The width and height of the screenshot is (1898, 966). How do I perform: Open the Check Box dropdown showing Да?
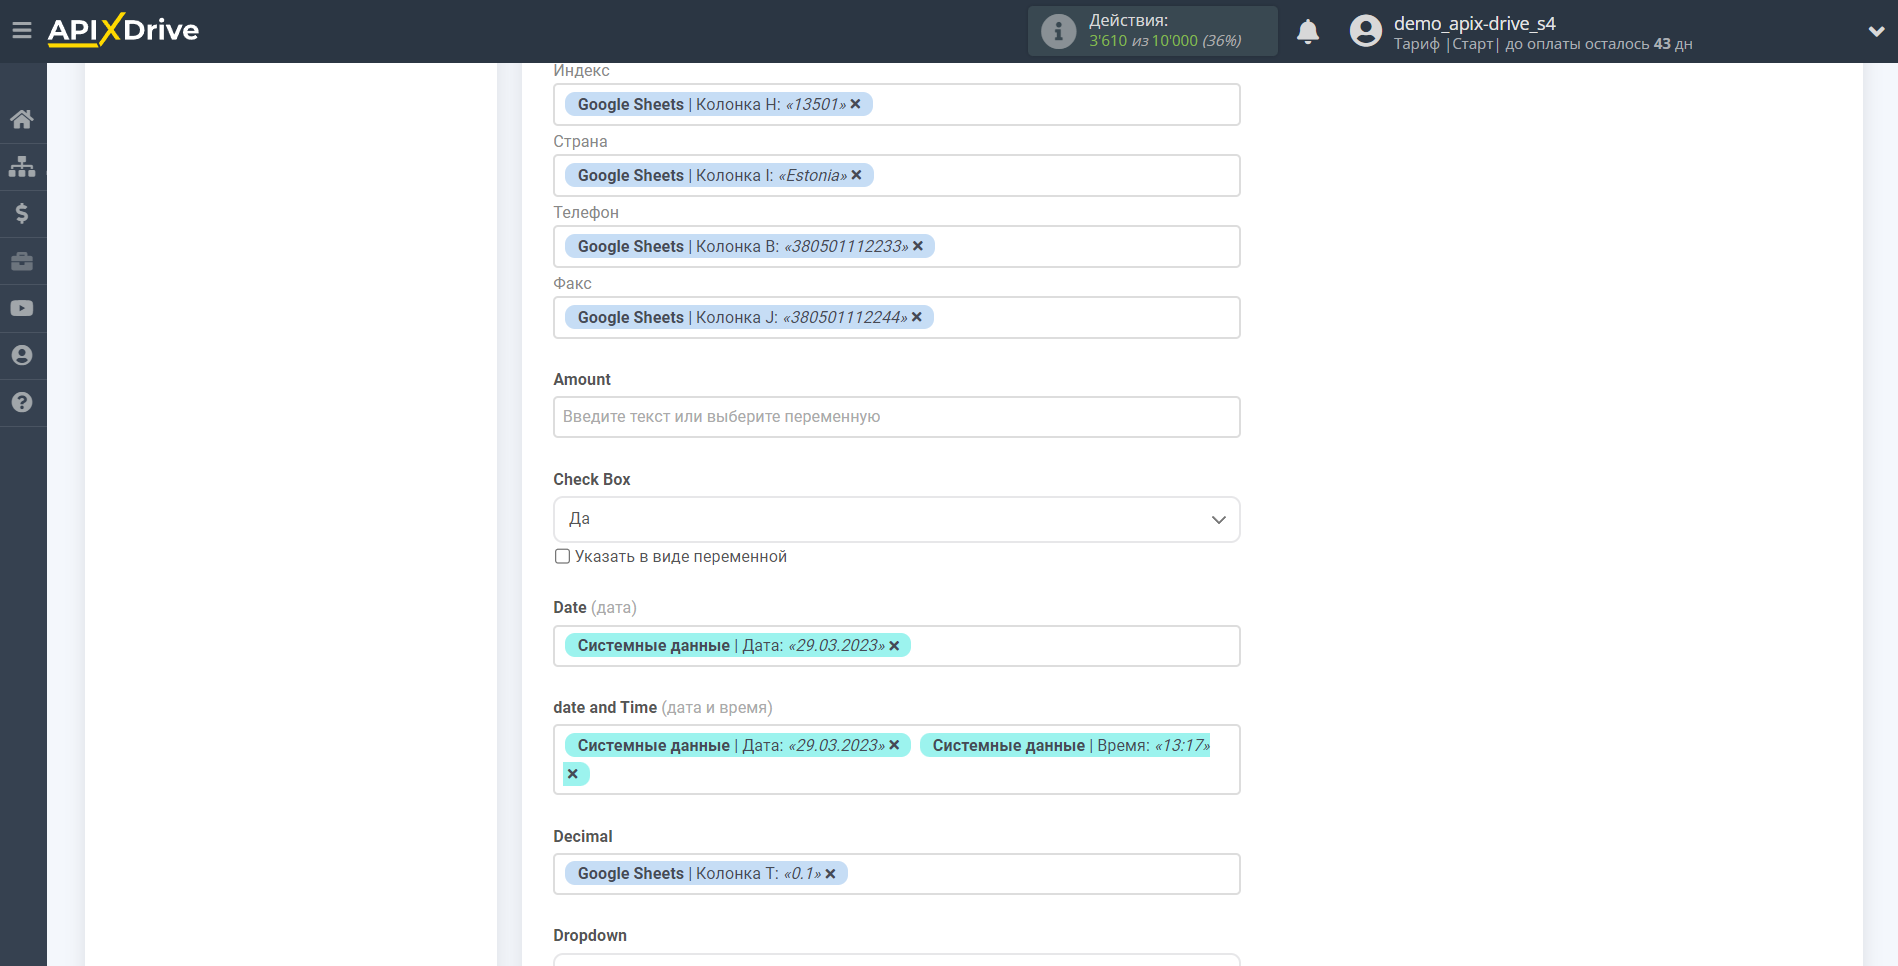click(896, 519)
